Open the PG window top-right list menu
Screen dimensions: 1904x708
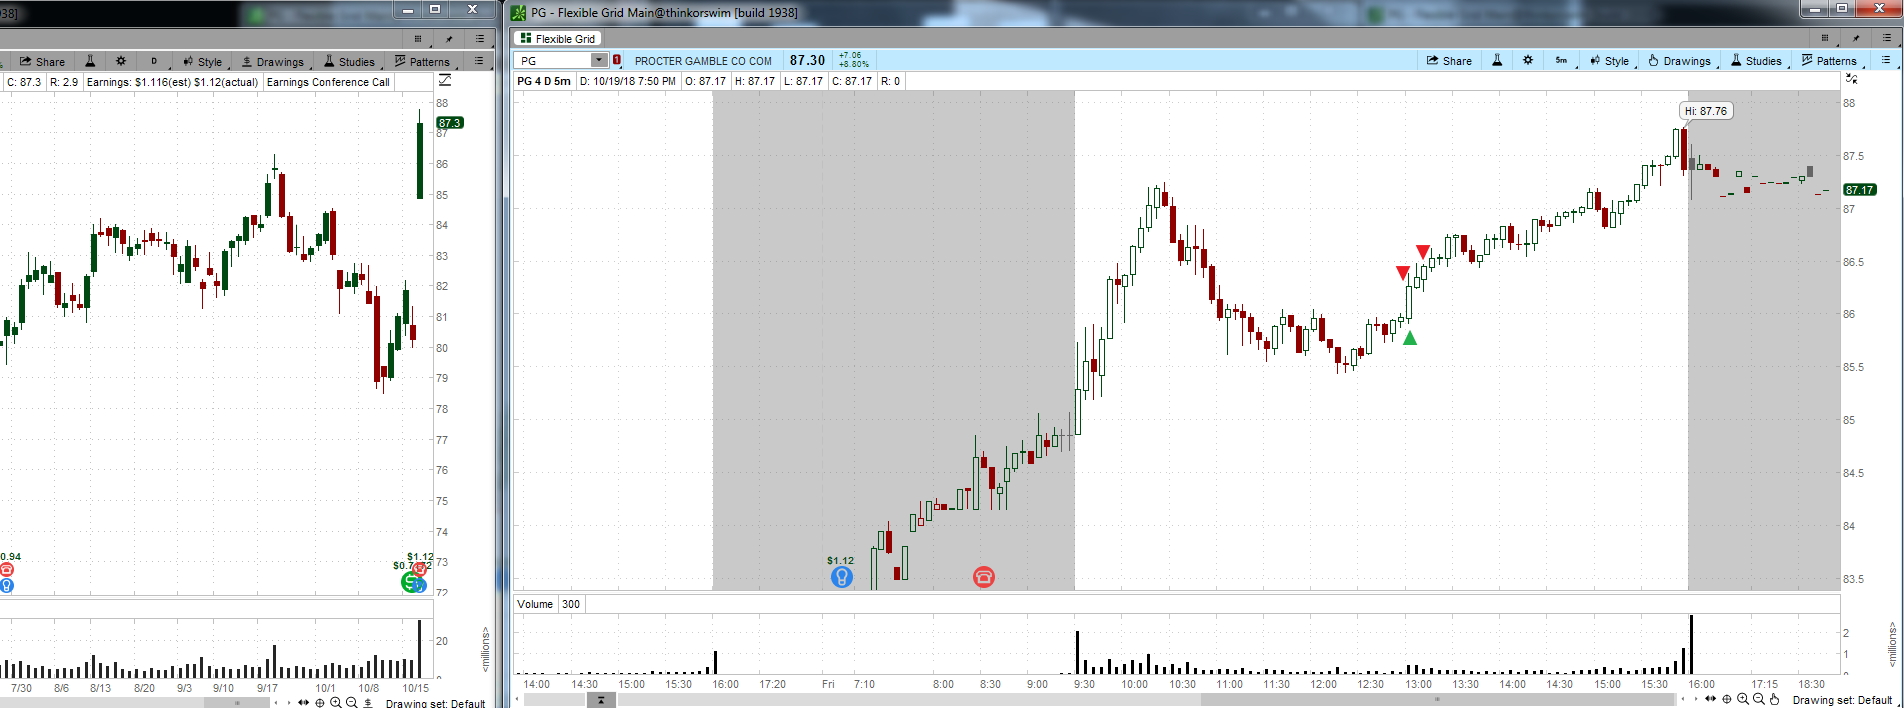1886,38
